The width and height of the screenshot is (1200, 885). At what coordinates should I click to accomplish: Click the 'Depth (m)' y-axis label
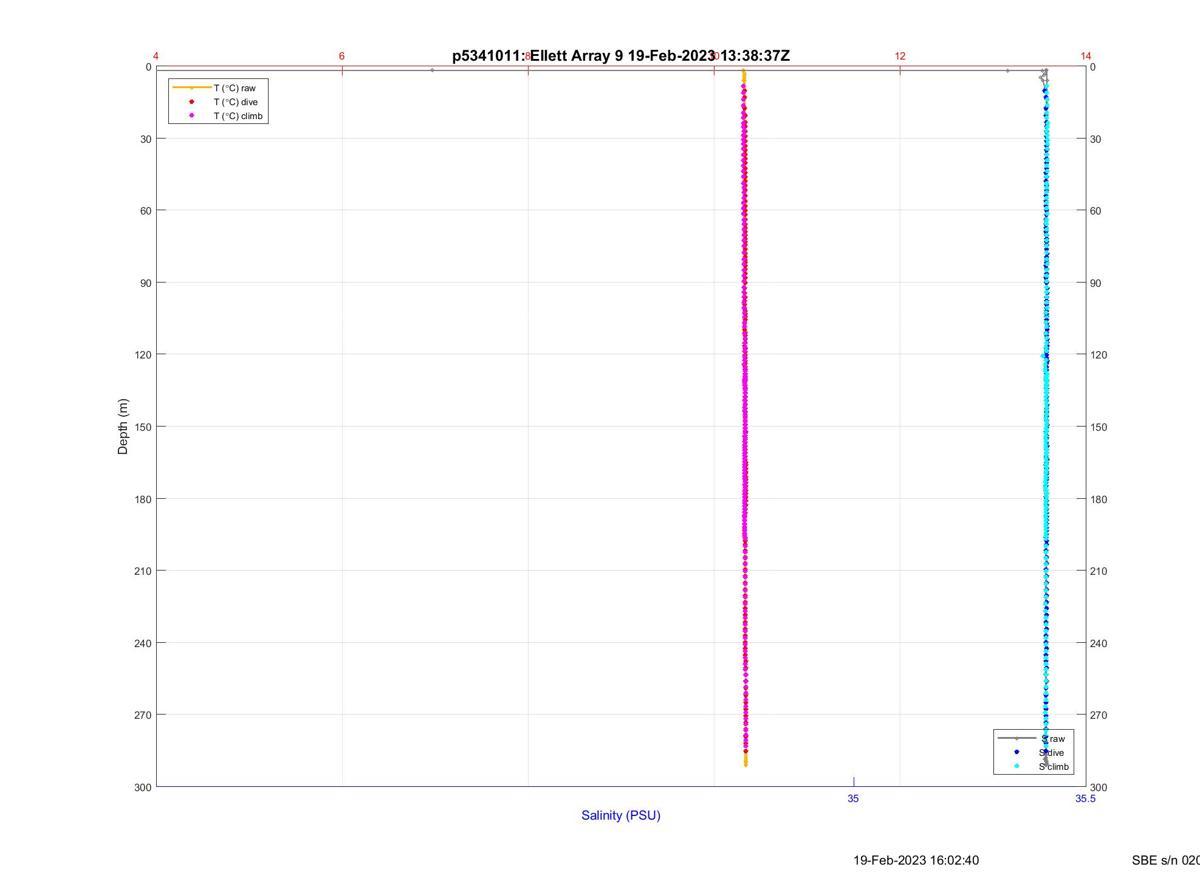coord(123,427)
